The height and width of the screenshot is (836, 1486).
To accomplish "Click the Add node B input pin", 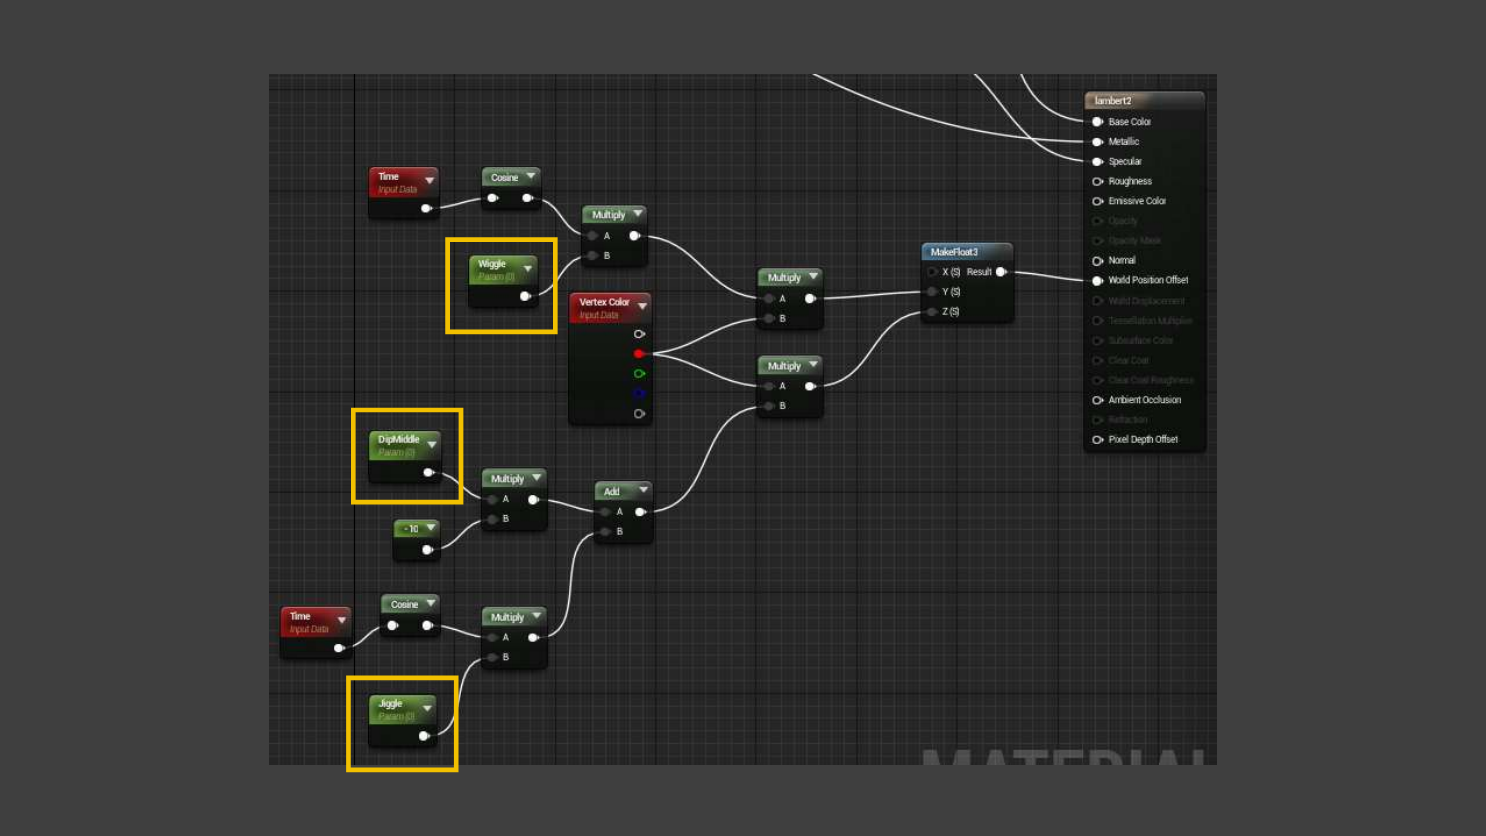I will pos(605,531).
